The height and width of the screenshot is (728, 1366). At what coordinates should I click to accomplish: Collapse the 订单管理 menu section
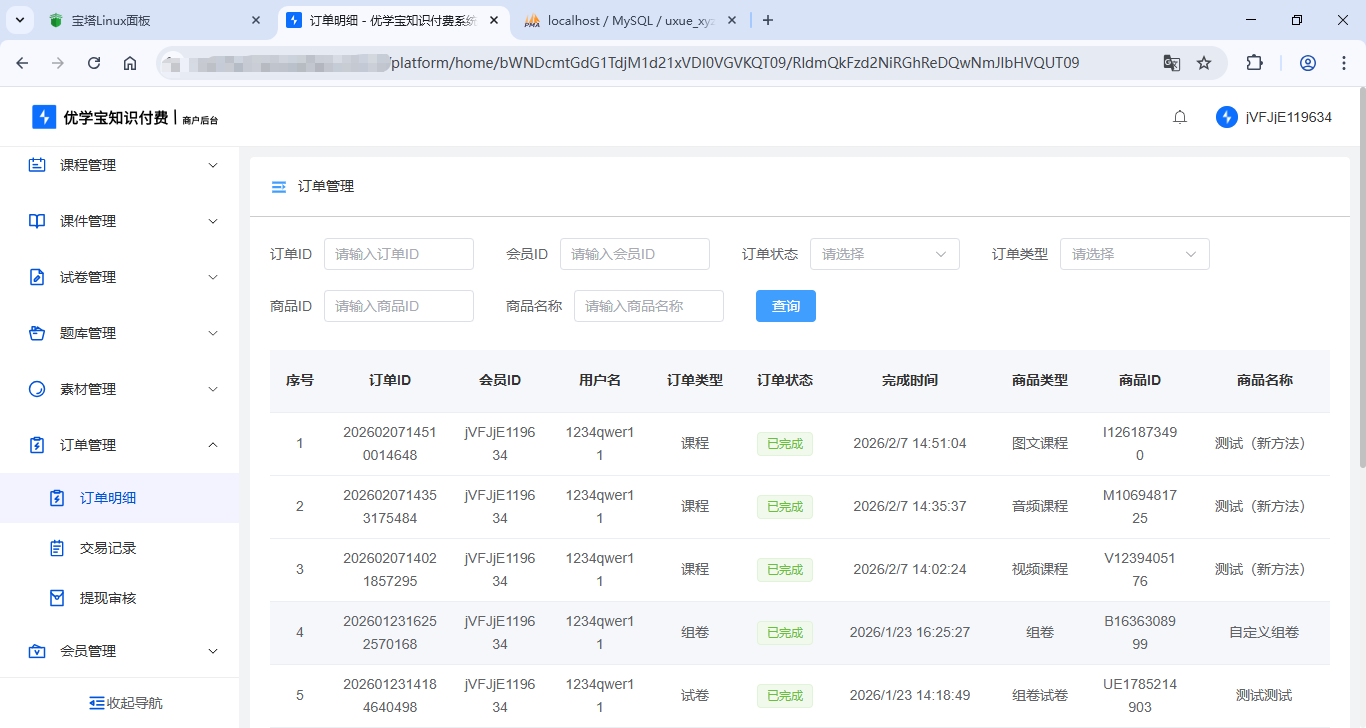tap(212, 445)
